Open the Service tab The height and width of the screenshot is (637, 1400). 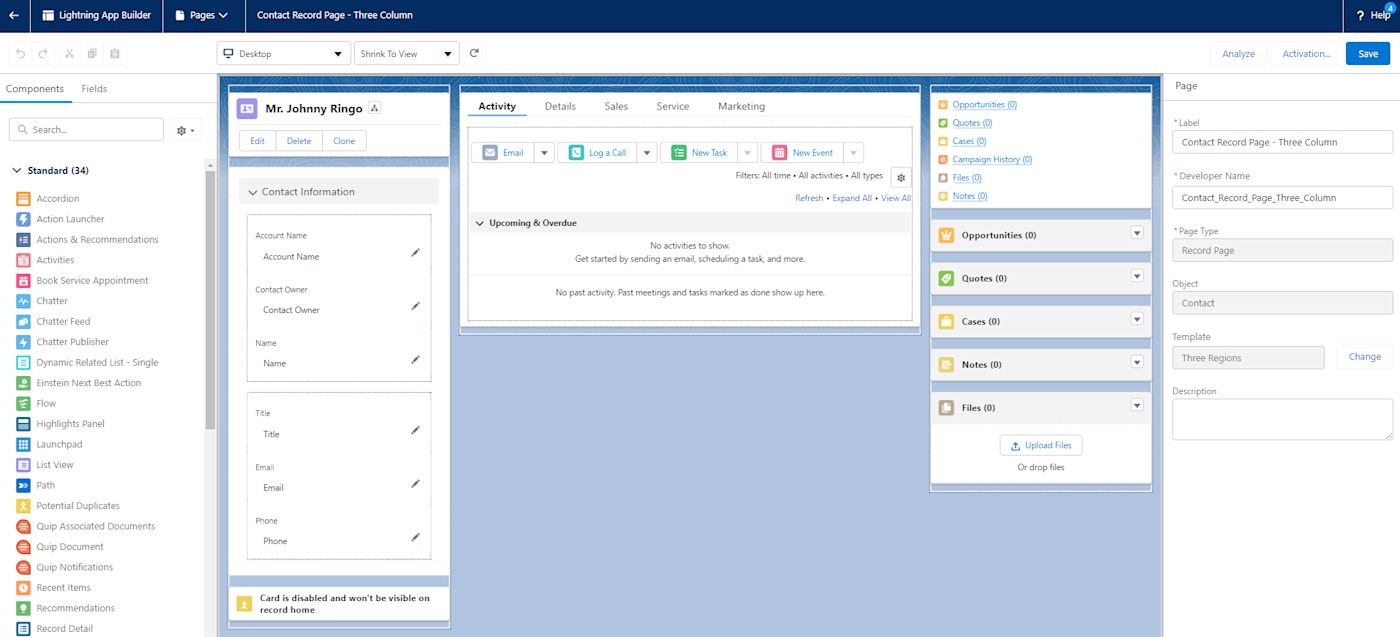point(673,106)
